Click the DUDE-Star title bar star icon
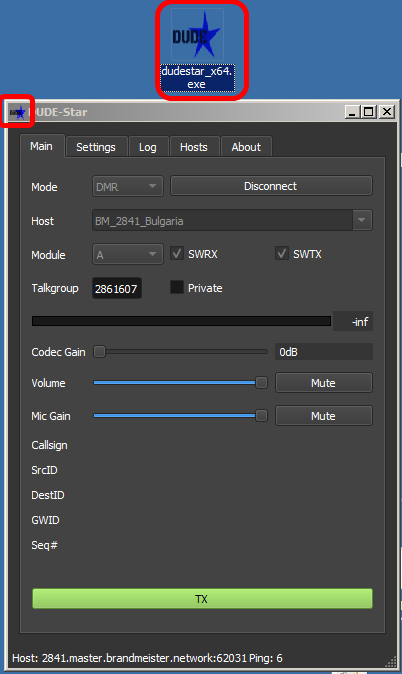 [18, 113]
